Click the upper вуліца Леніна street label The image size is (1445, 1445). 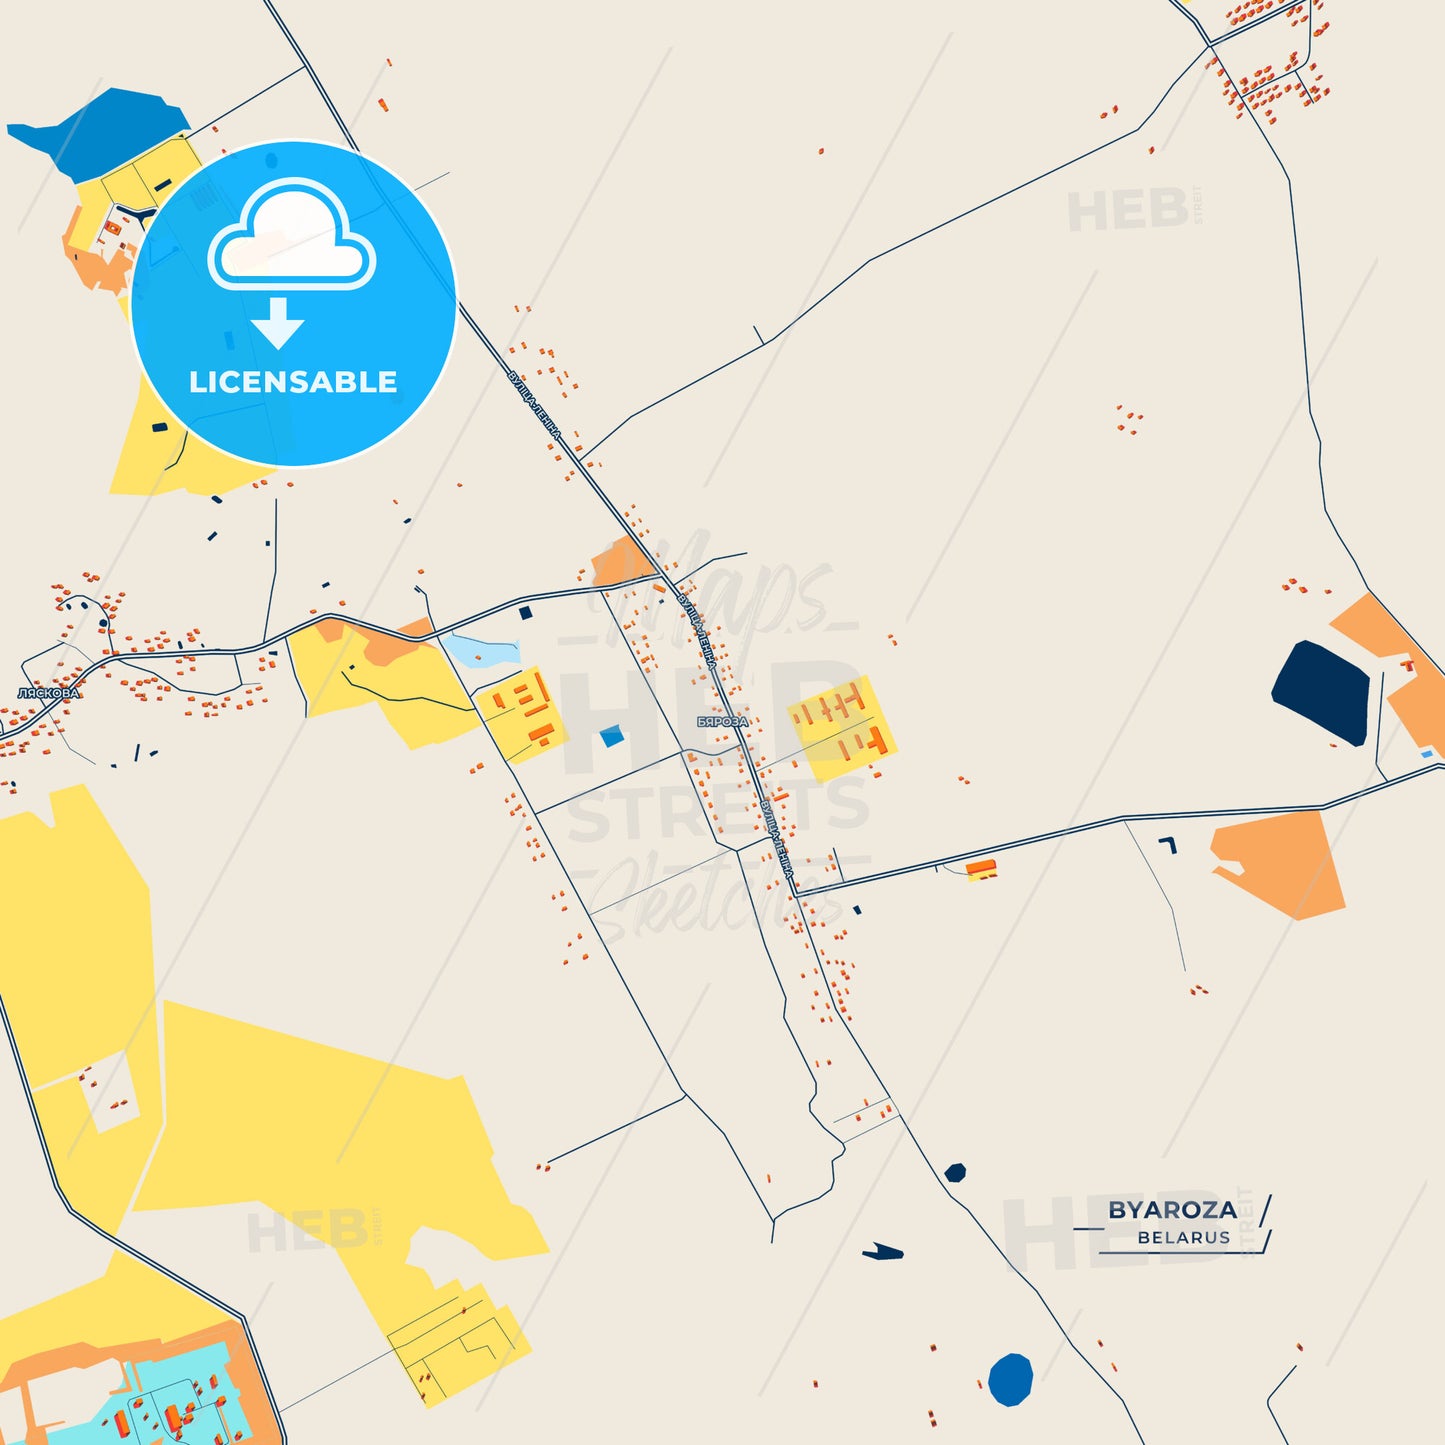(536, 407)
